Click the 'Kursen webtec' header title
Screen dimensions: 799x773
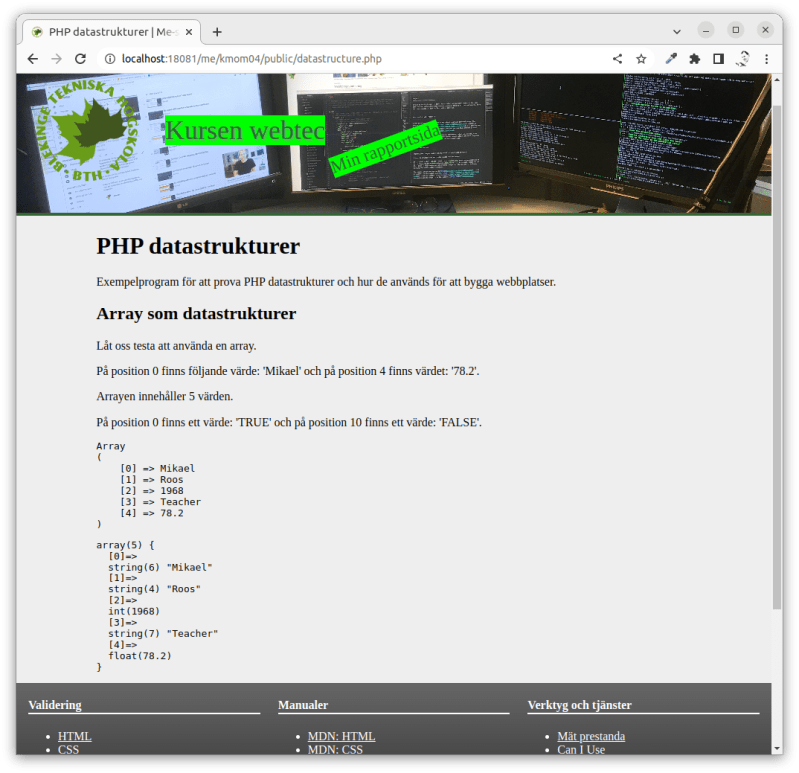click(x=245, y=130)
